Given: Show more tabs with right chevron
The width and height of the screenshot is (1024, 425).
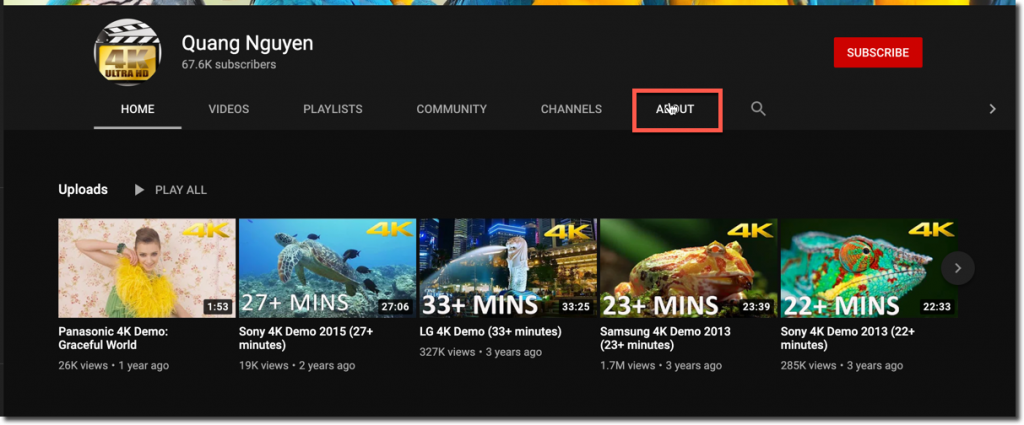Looking at the screenshot, I should 992,109.
